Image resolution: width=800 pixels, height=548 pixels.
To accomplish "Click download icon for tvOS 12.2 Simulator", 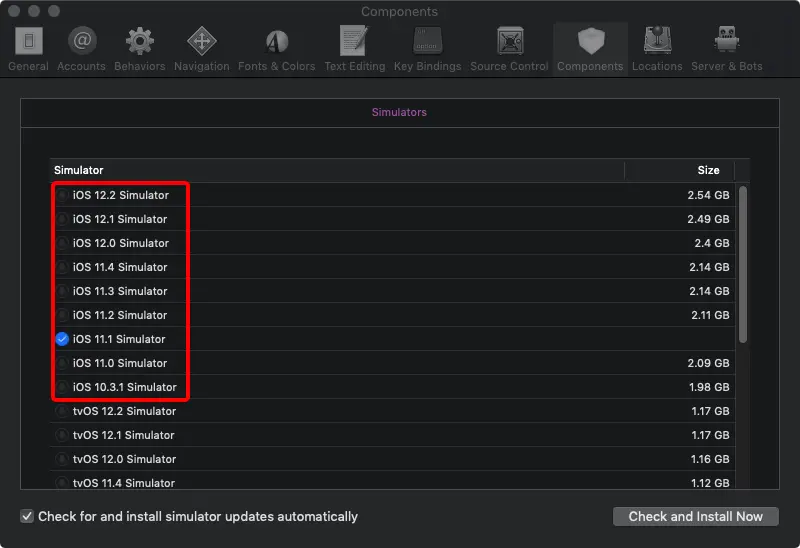I will tap(62, 411).
